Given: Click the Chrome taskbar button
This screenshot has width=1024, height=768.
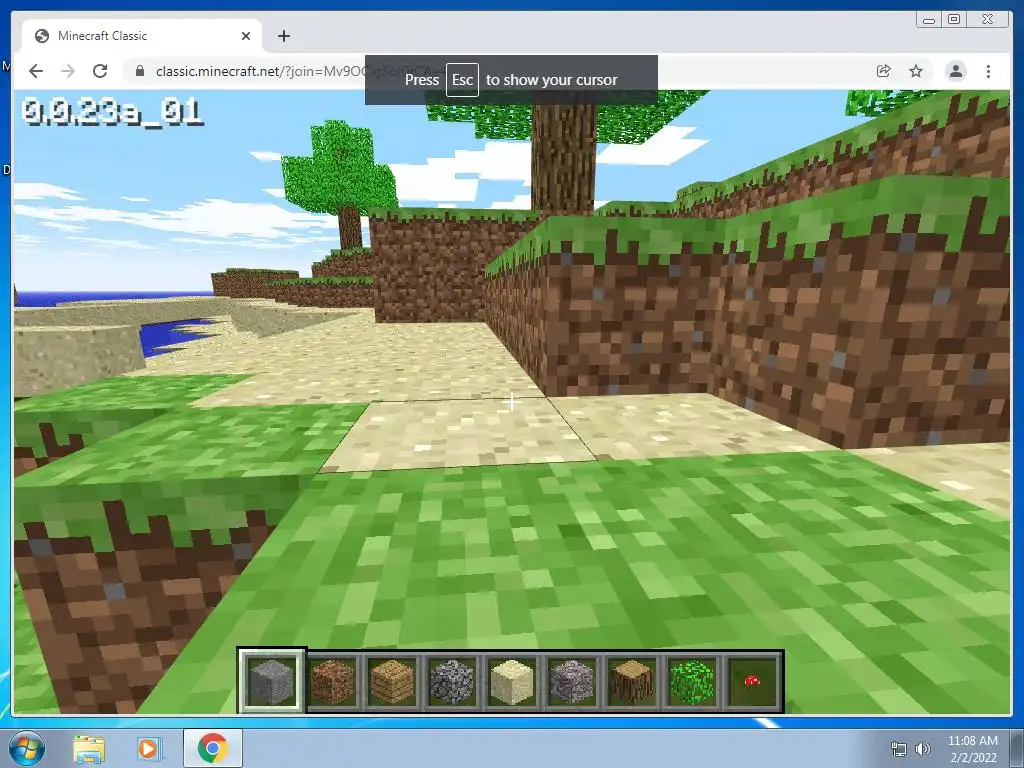Looking at the screenshot, I should (212, 748).
